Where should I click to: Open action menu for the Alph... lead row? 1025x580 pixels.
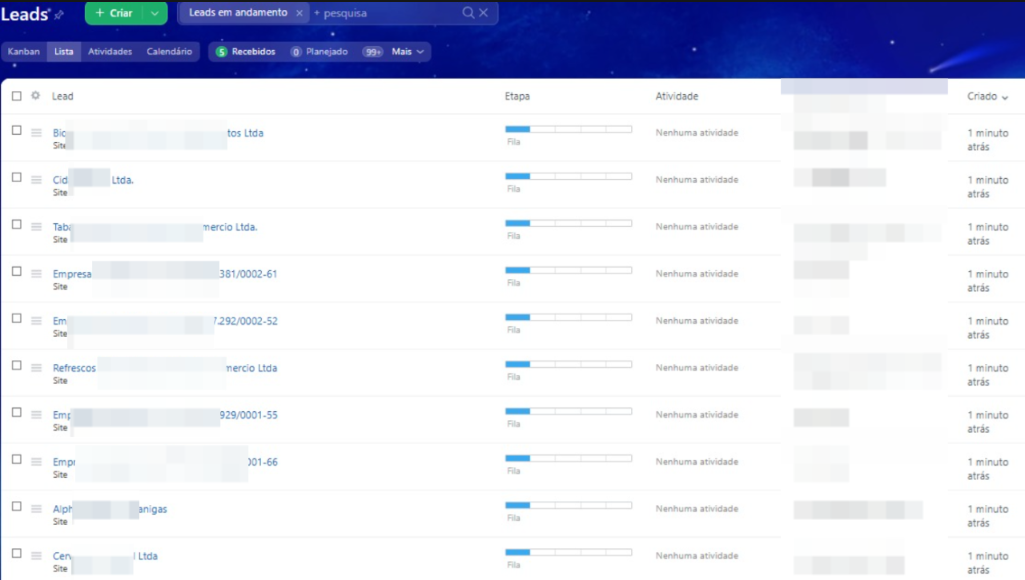coord(36,509)
